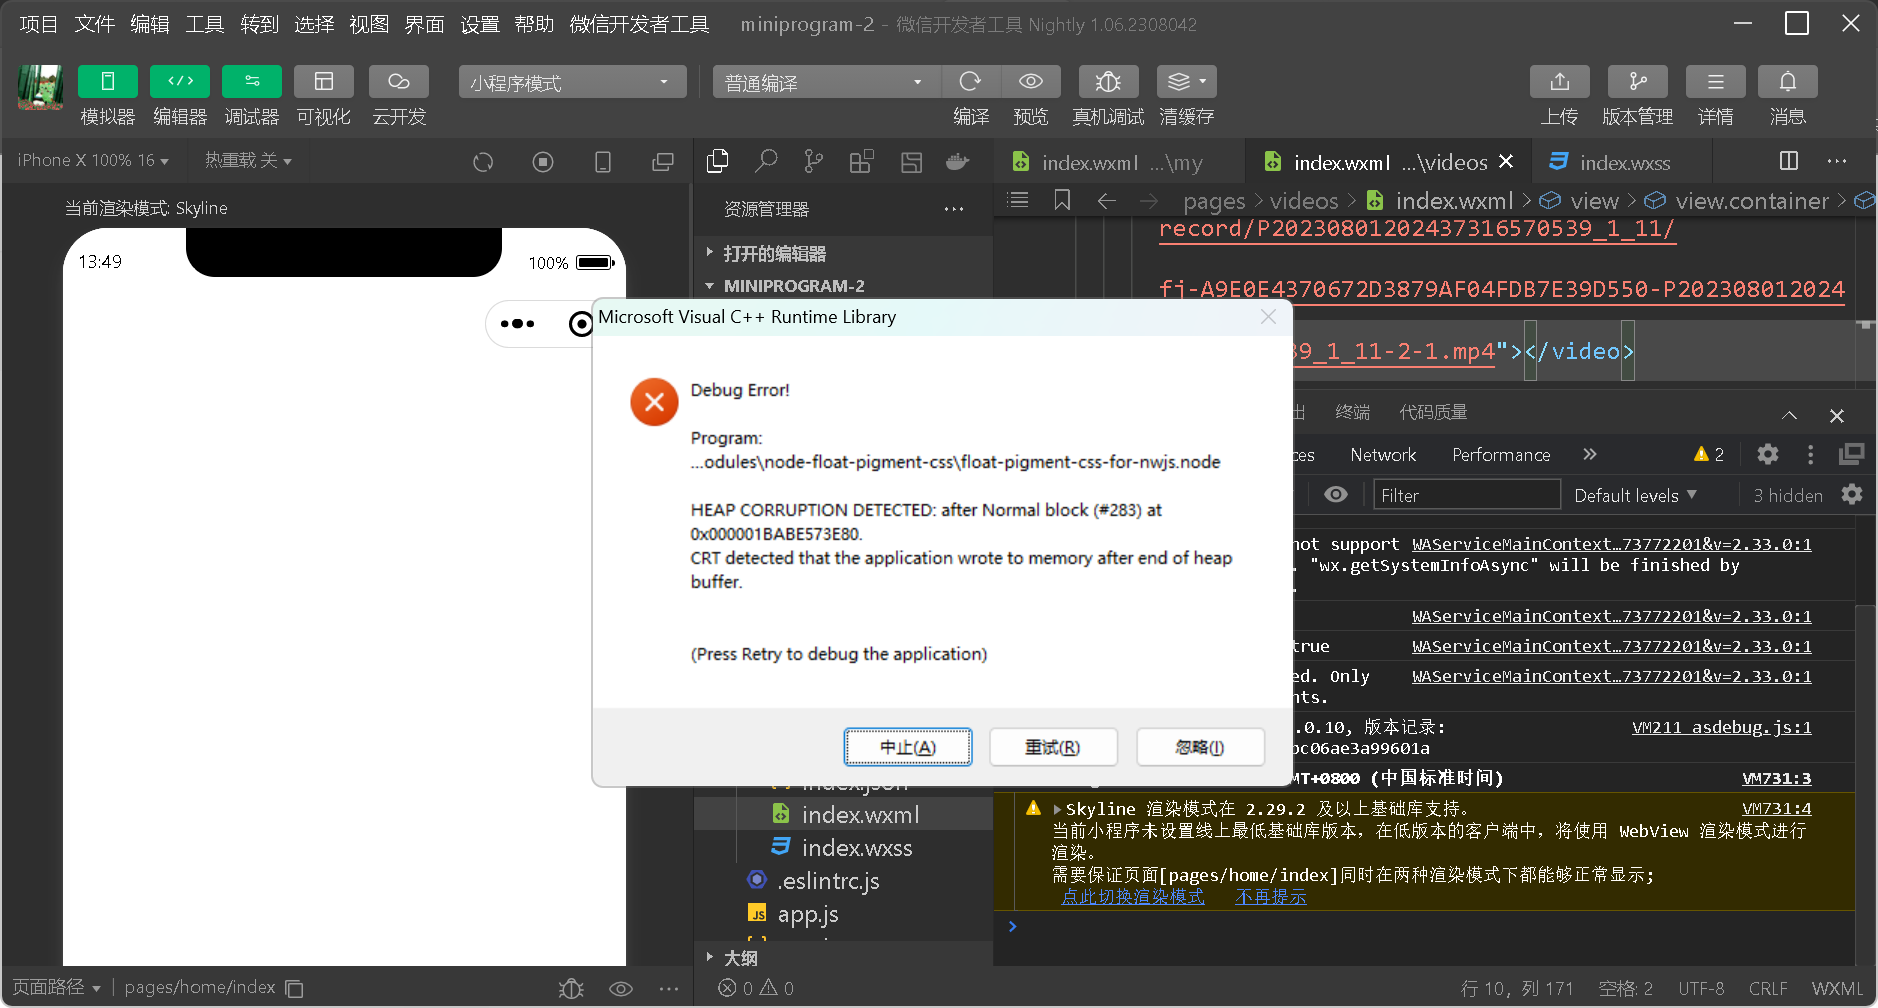Switch to the Performance devtools tab
Viewport: 1878px width, 1008px height.
pyautogui.click(x=1501, y=455)
